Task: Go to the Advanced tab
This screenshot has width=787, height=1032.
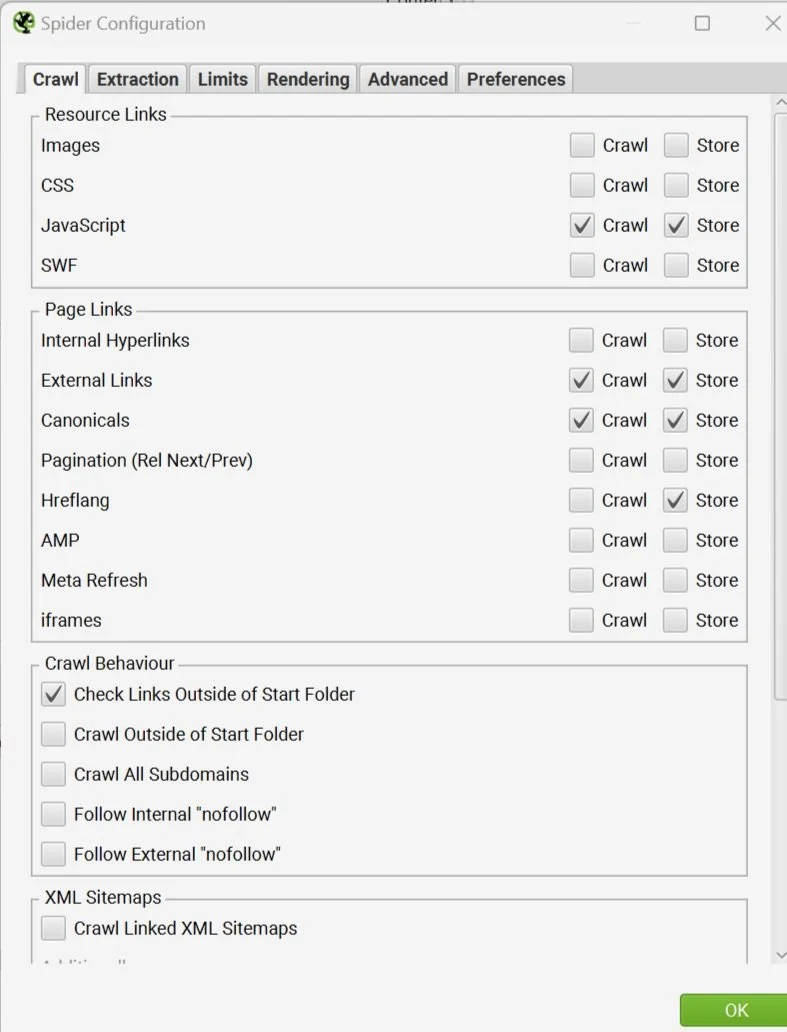Action: point(408,80)
